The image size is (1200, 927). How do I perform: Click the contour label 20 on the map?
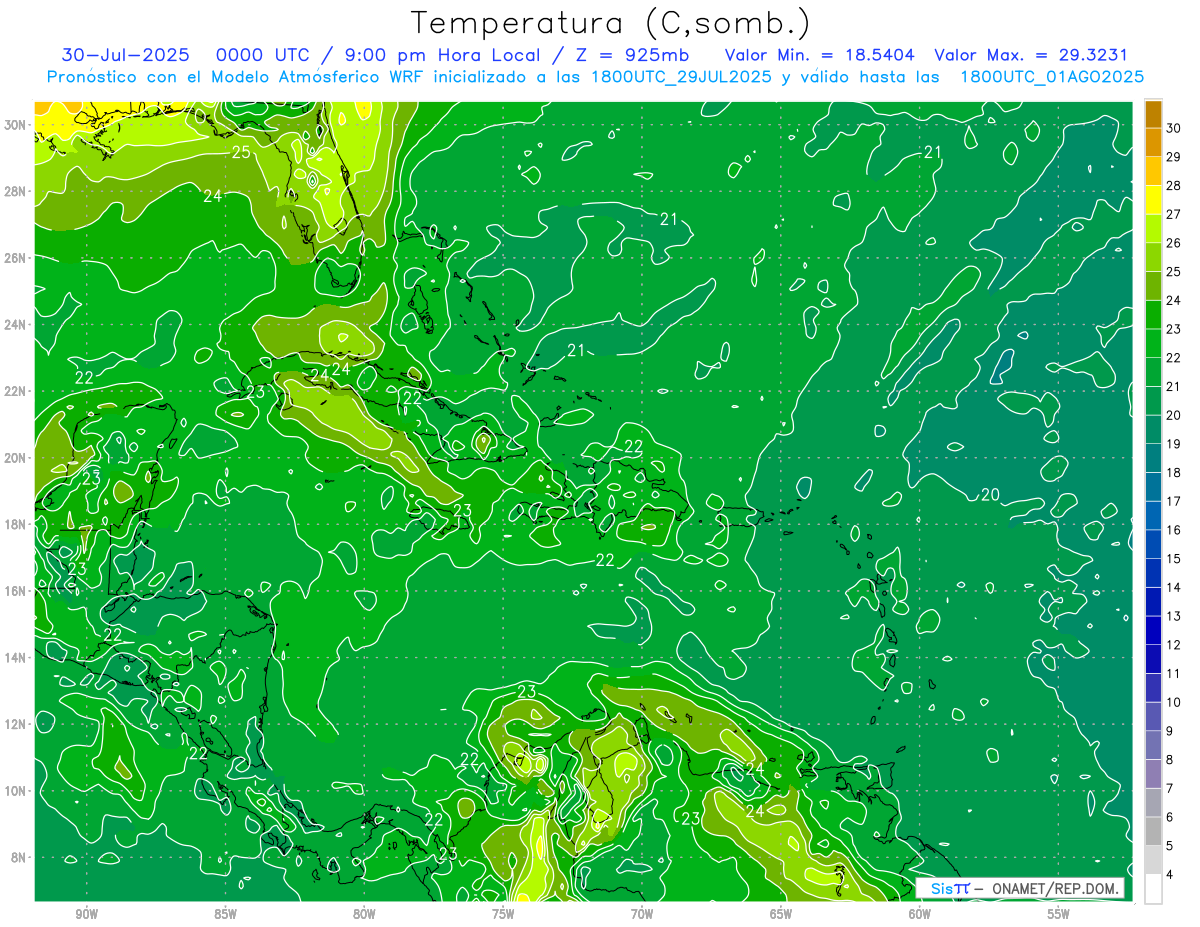[x=990, y=495]
